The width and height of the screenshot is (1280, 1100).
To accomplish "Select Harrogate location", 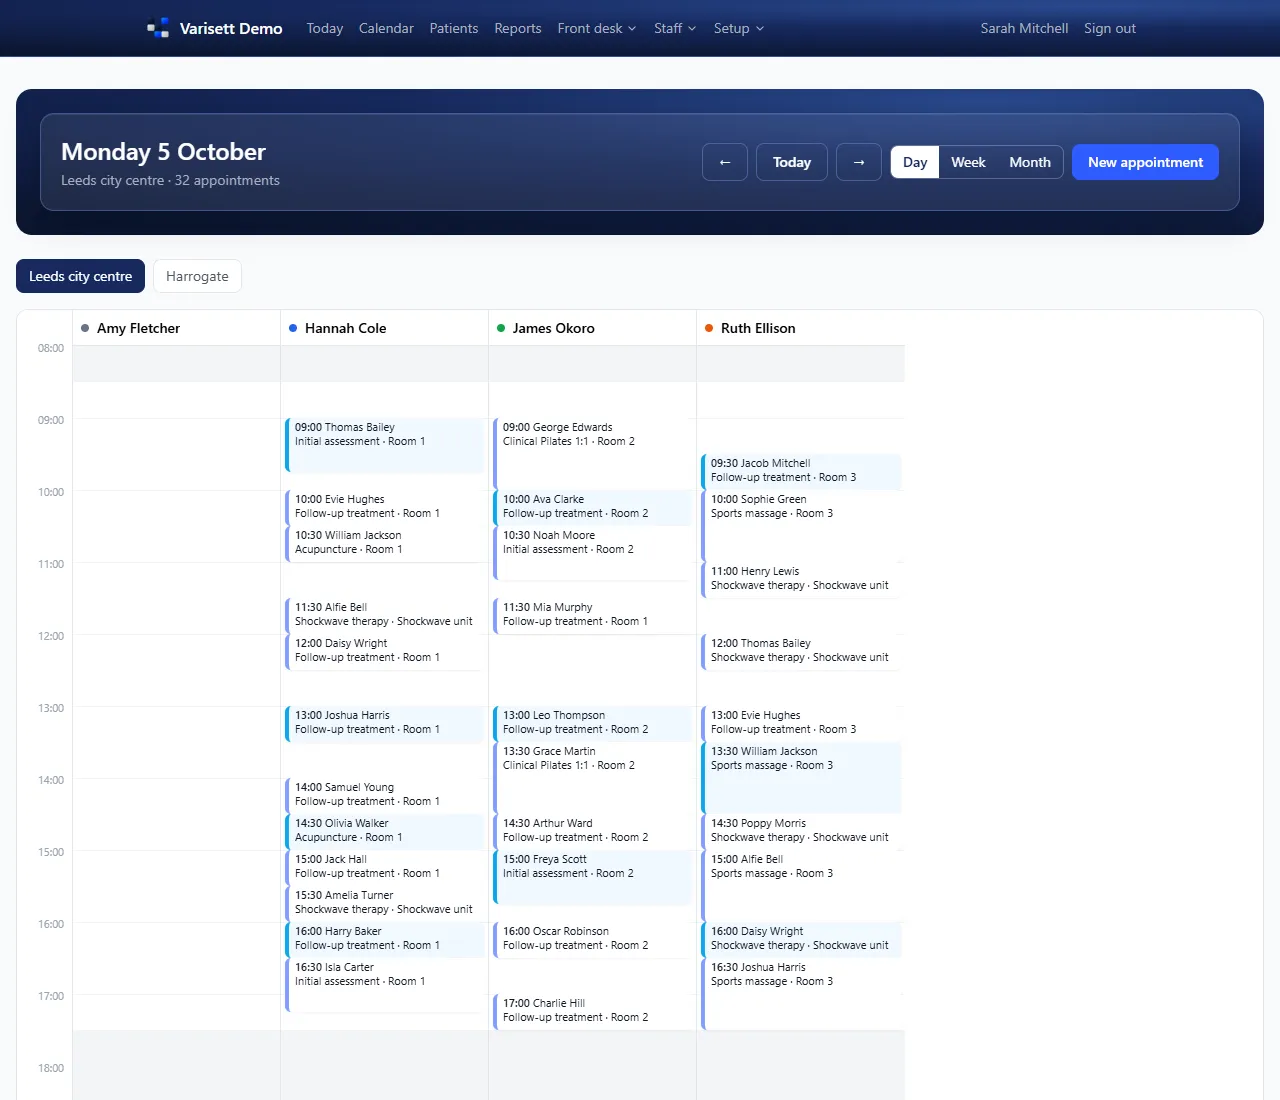I will click(x=197, y=276).
